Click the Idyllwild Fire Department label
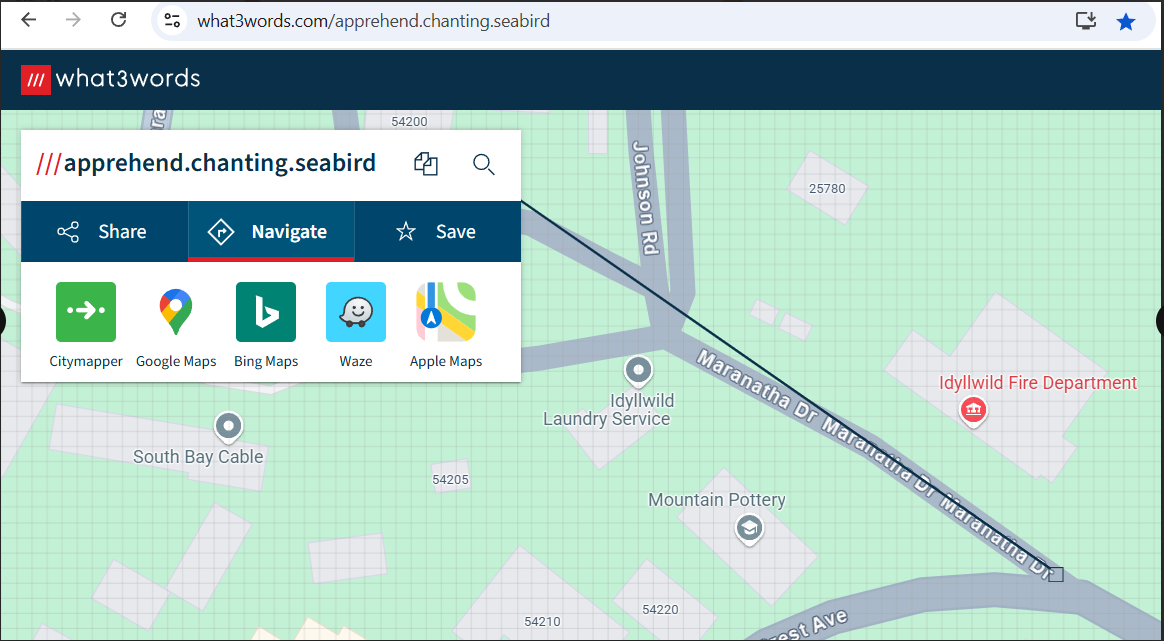 (x=1038, y=383)
